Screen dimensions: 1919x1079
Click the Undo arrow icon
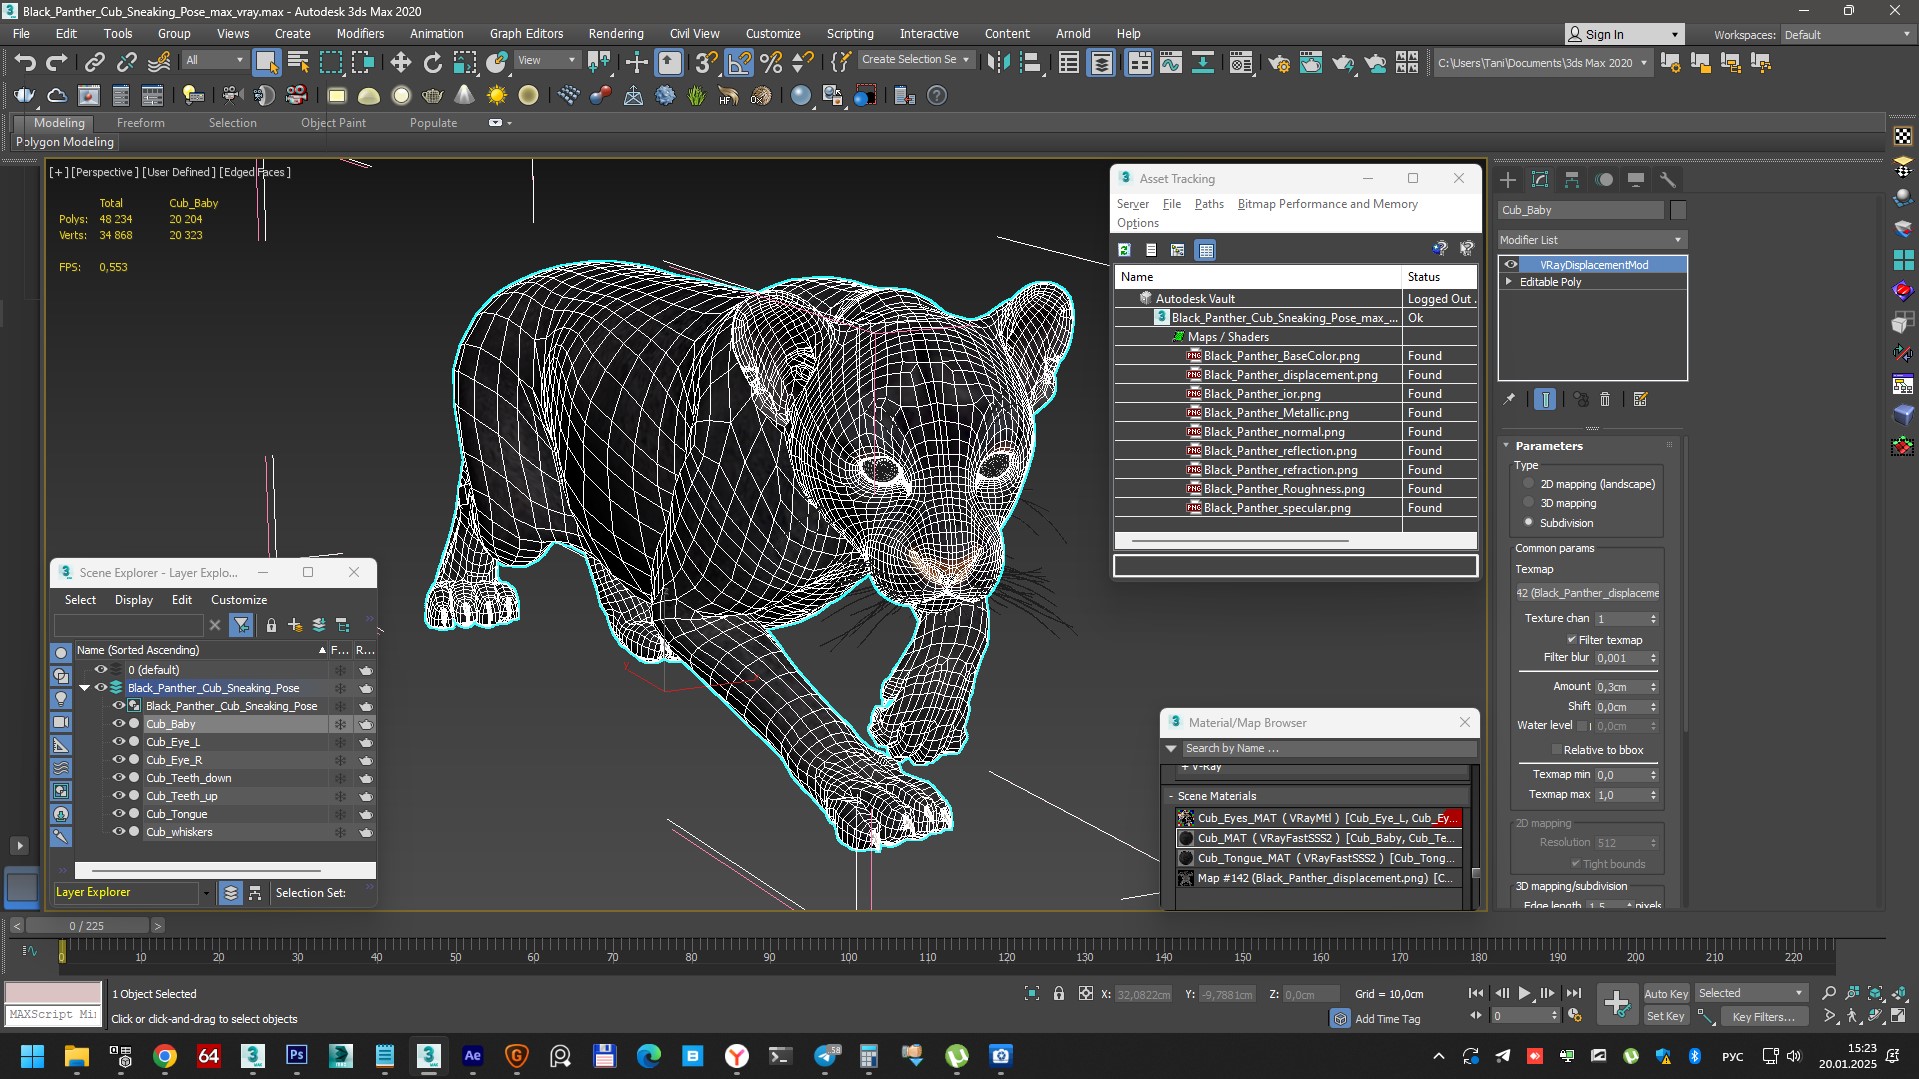coord(25,63)
